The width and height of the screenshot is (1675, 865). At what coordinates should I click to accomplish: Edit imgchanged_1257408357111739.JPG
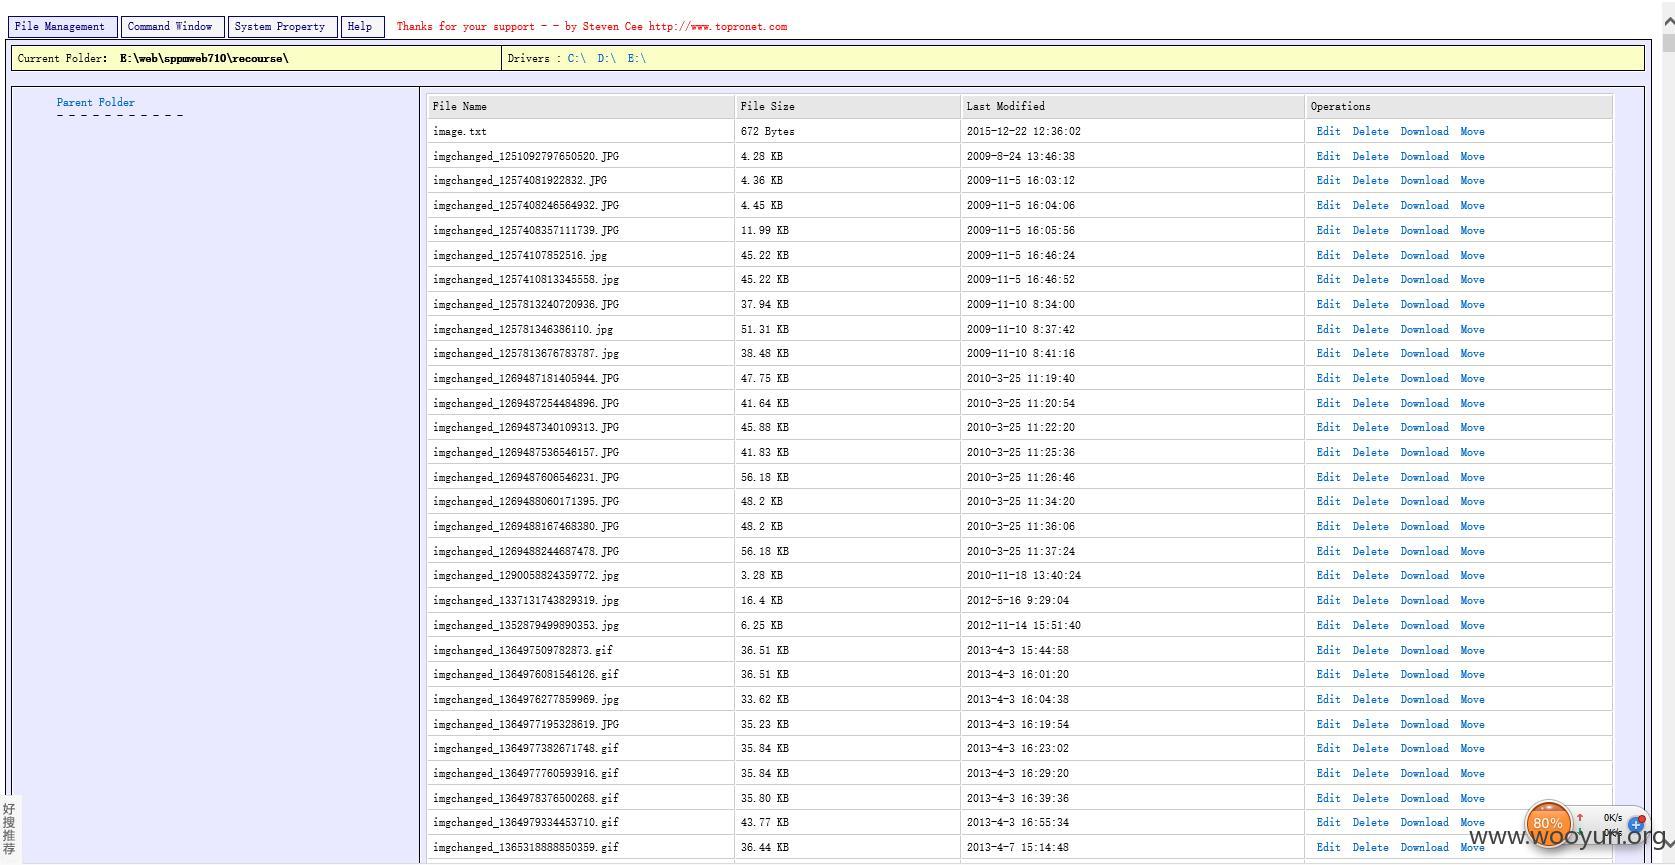click(x=1328, y=230)
